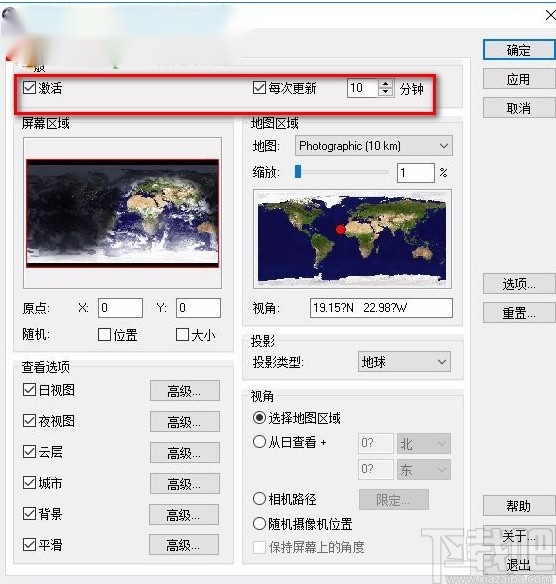Select the 相机路径 radio button
Image resolution: width=556 pixels, height=584 pixels.
pyautogui.click(x=259, y=499)
